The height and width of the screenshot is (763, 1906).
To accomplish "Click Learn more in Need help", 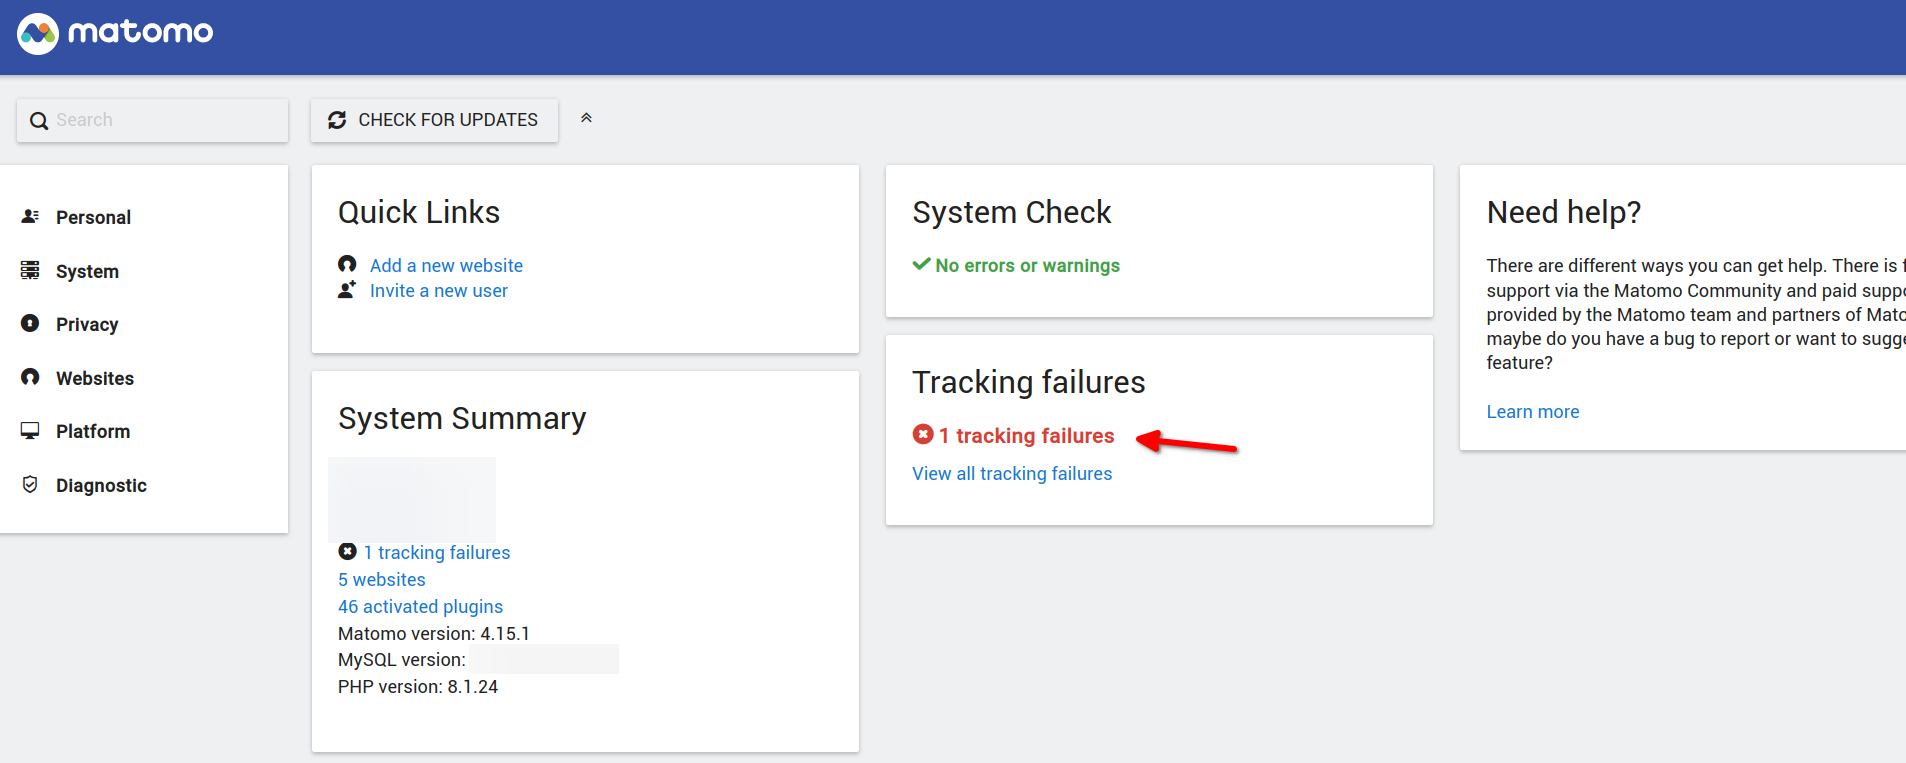I will [x=1532, y=411].
